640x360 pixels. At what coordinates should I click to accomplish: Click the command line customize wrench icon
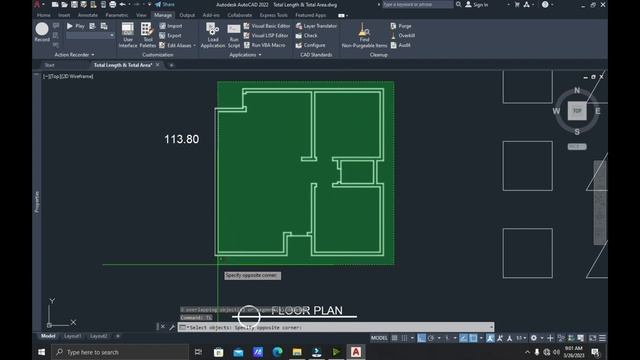(172, 327)
